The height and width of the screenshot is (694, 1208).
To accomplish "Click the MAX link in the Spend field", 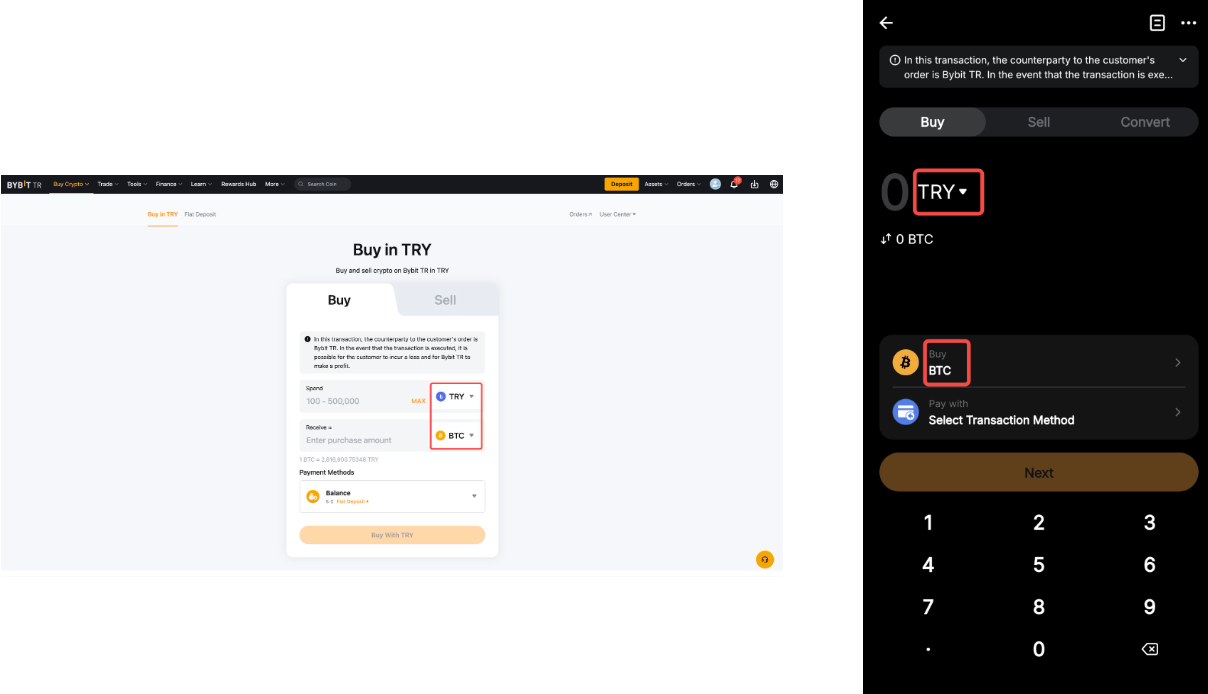I will tap(418, 401).
